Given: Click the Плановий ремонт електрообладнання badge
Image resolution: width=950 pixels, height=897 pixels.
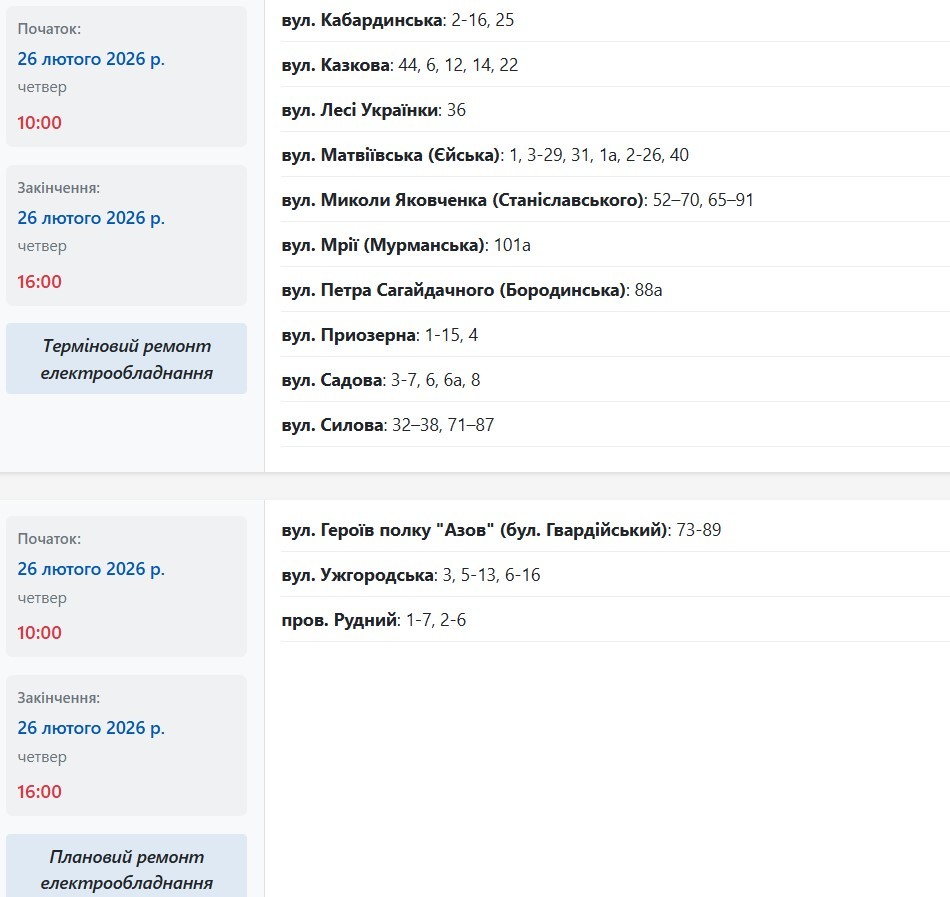Looking at the screenshot, I should tap(127, 870).
